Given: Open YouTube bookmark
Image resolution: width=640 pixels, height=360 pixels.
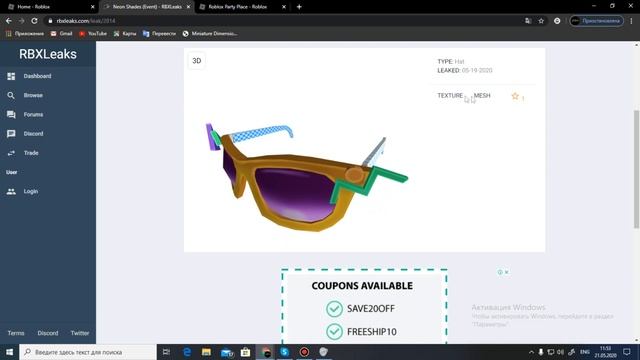Looking at the screenshot, I should point(93,33).
